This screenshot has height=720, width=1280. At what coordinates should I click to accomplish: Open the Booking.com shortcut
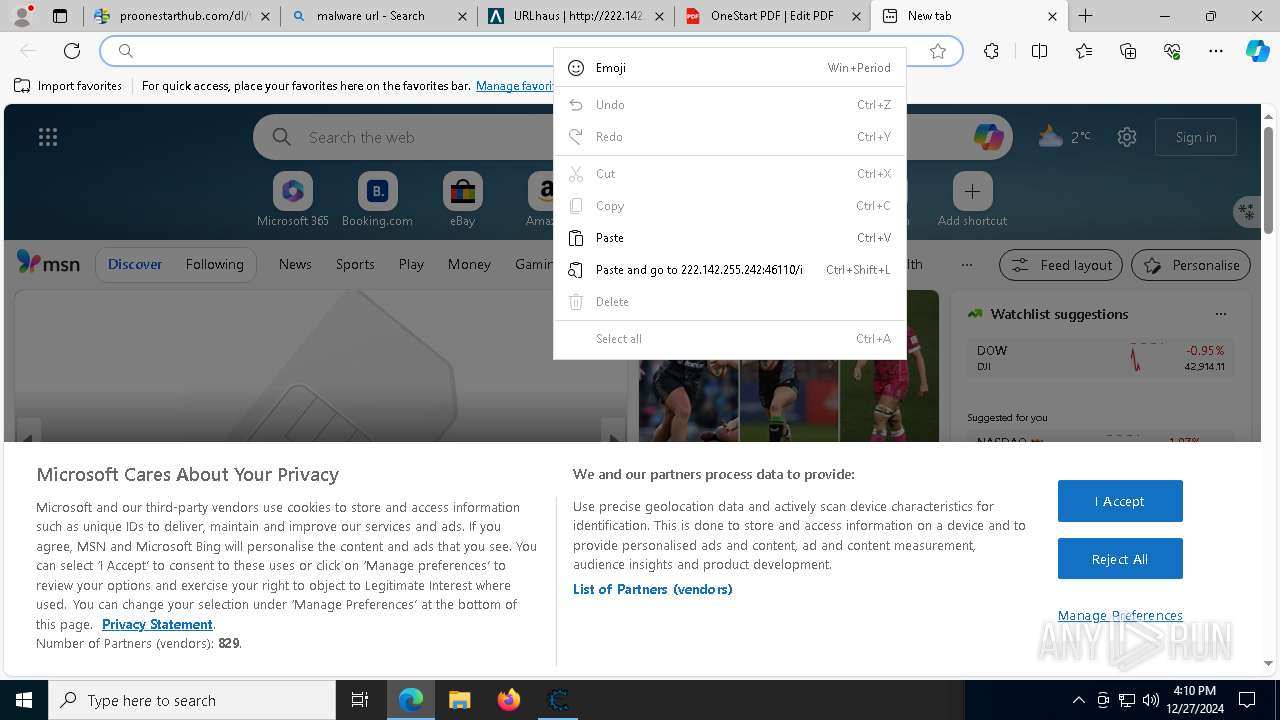(x=377, y=199)
